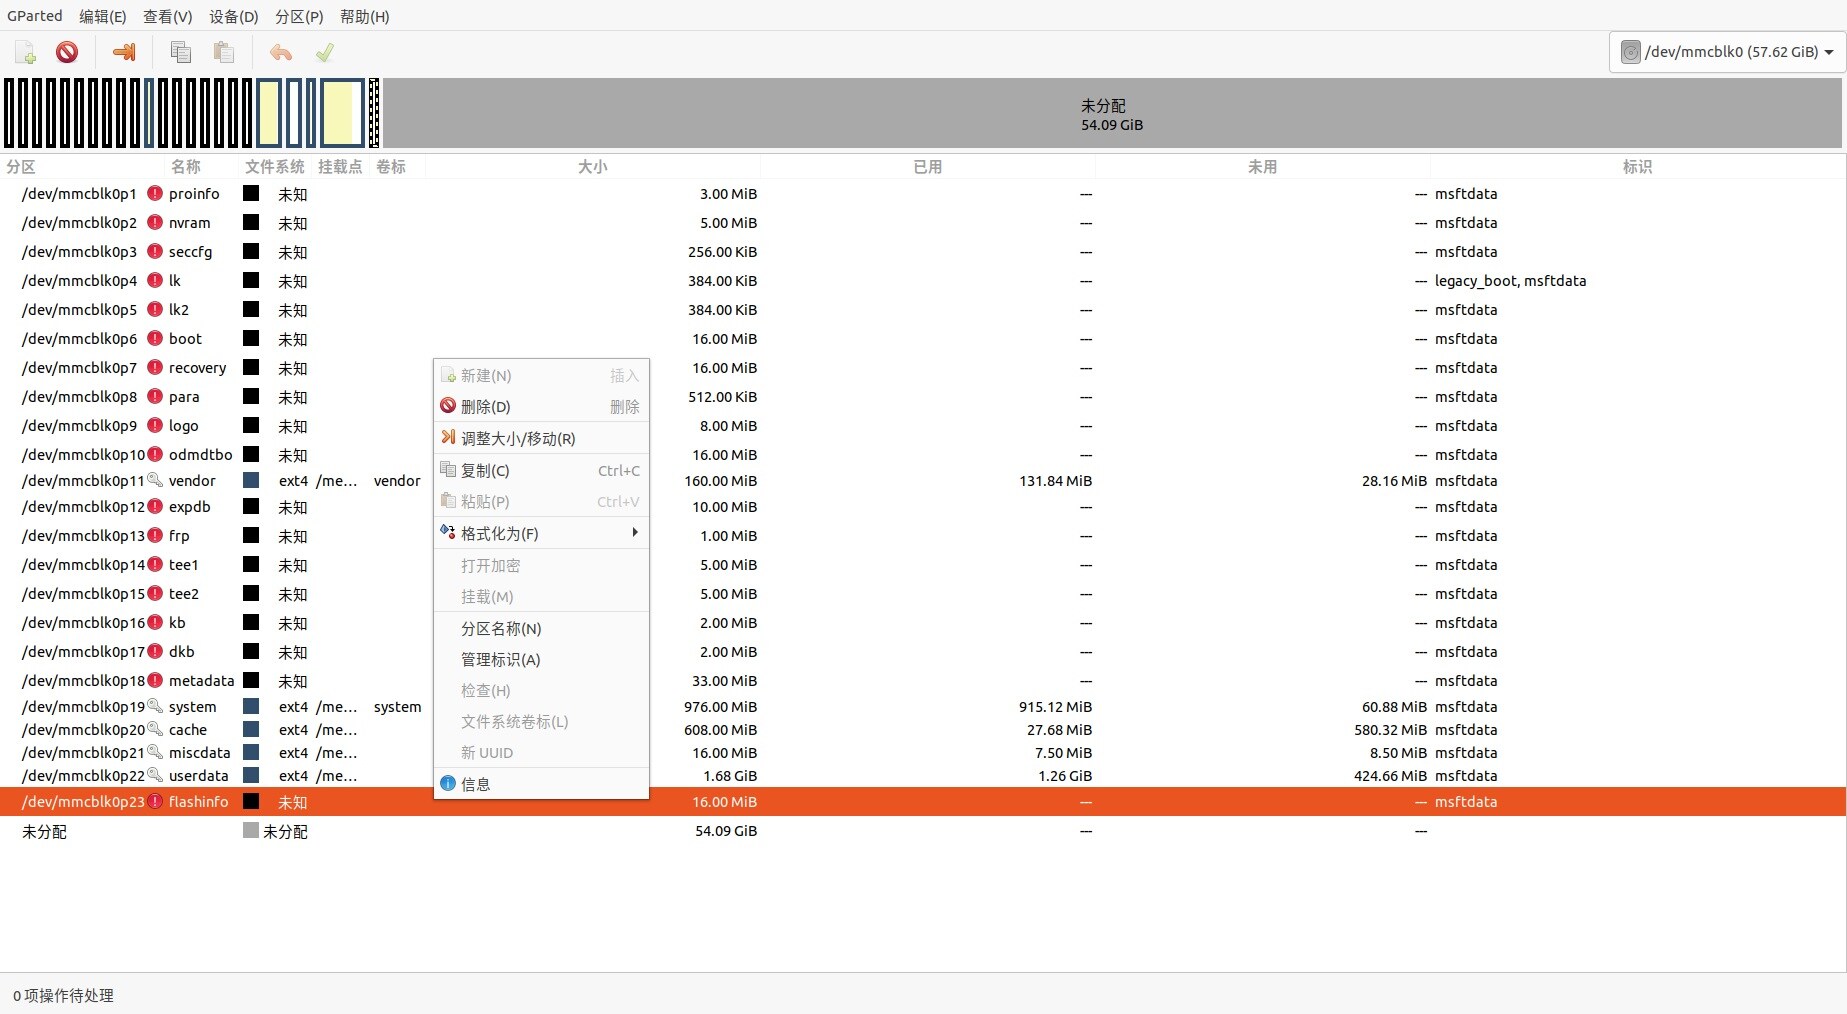Image resolution: width=1847 pixels, height=1014 pixels.
Task: Click the 已用 column header
Action: pyautogui.click(x=927, y=167)
